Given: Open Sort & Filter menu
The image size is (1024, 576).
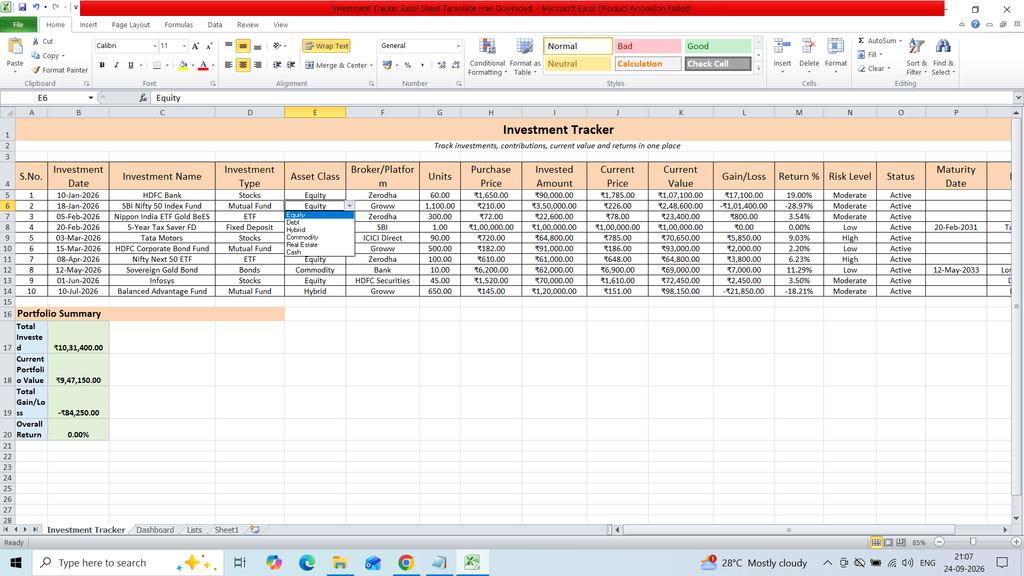Looking at the screenshot, I should 916,57.
